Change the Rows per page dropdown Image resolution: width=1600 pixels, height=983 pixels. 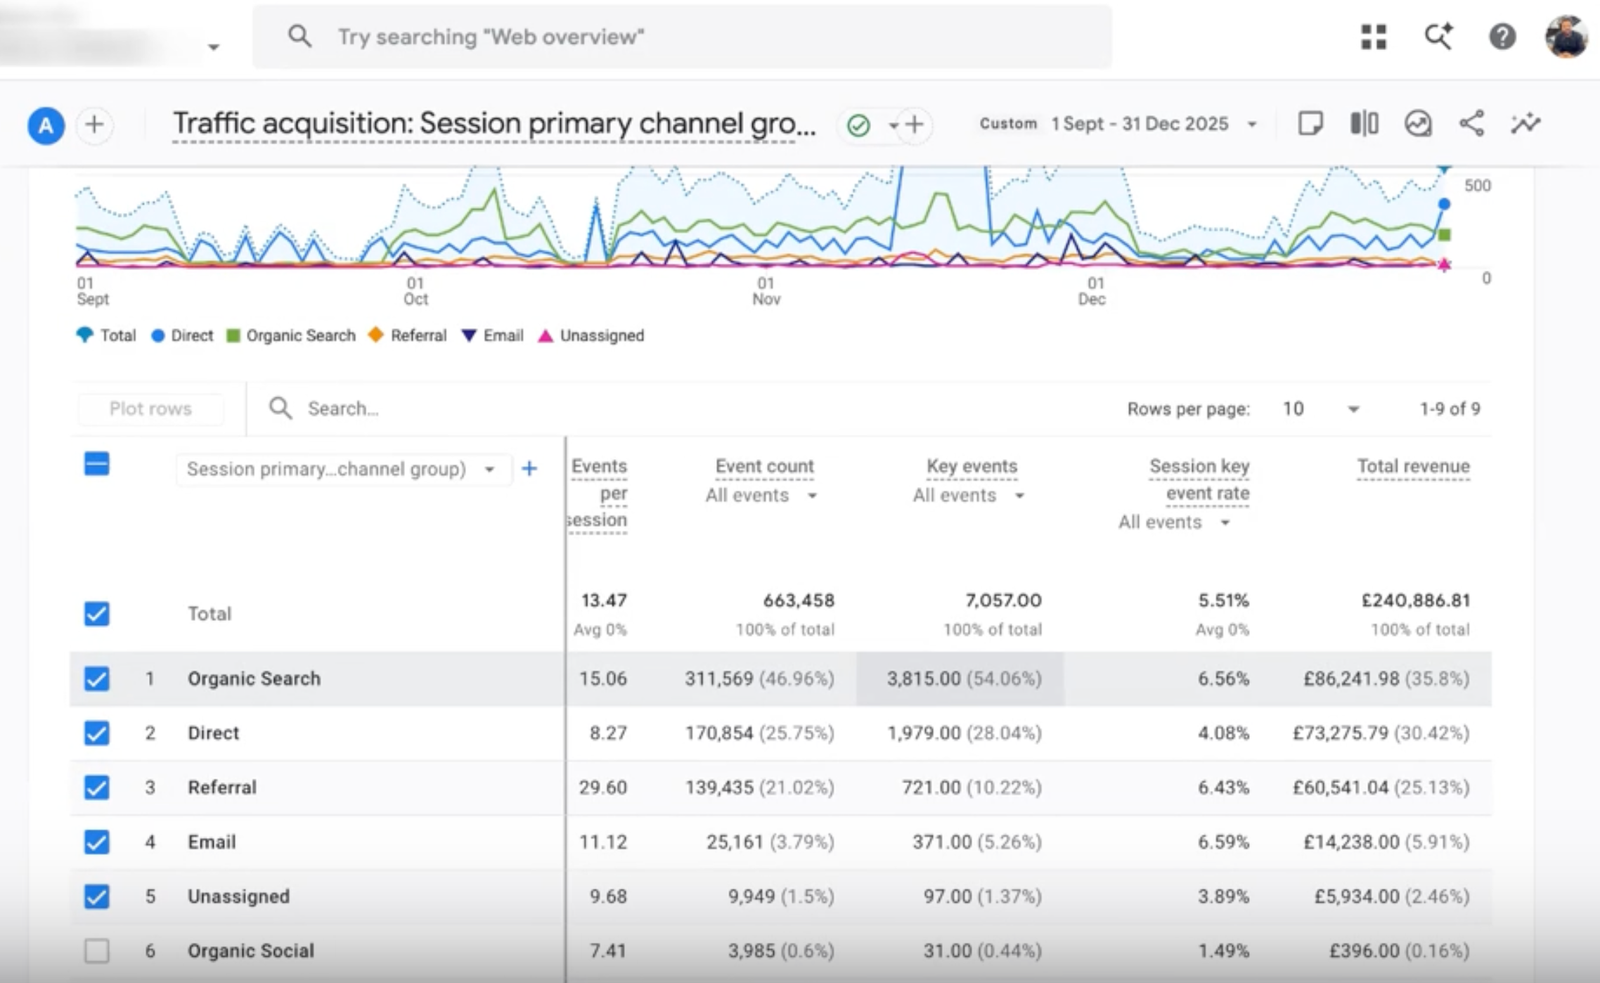[1320, 409]
